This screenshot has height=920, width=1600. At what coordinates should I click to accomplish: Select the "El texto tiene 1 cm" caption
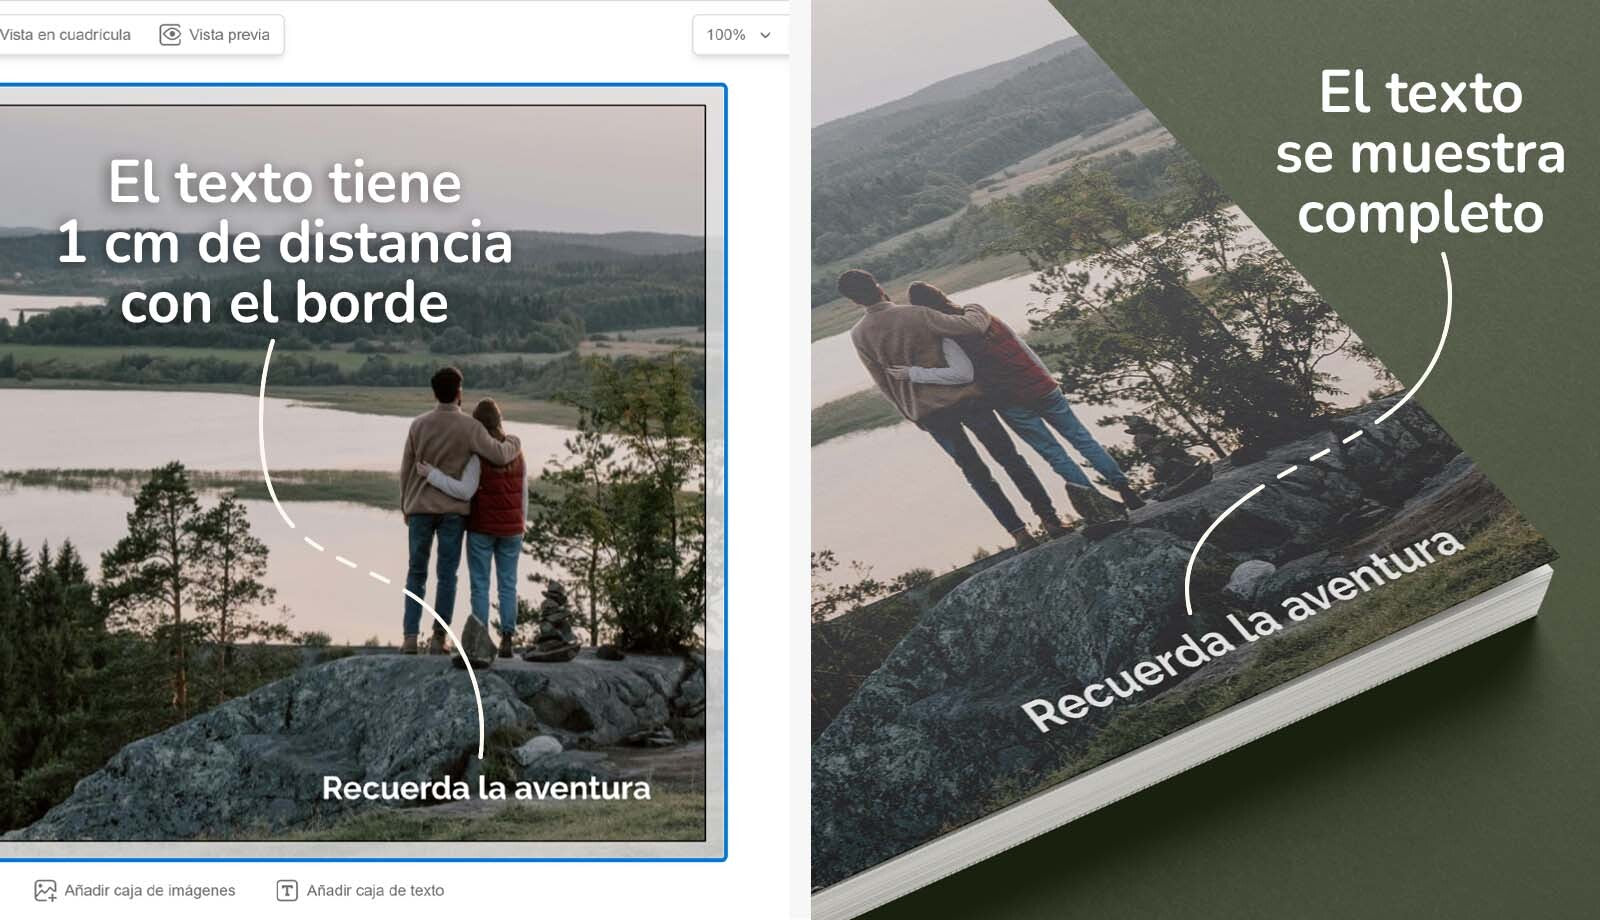click(284, 243)
